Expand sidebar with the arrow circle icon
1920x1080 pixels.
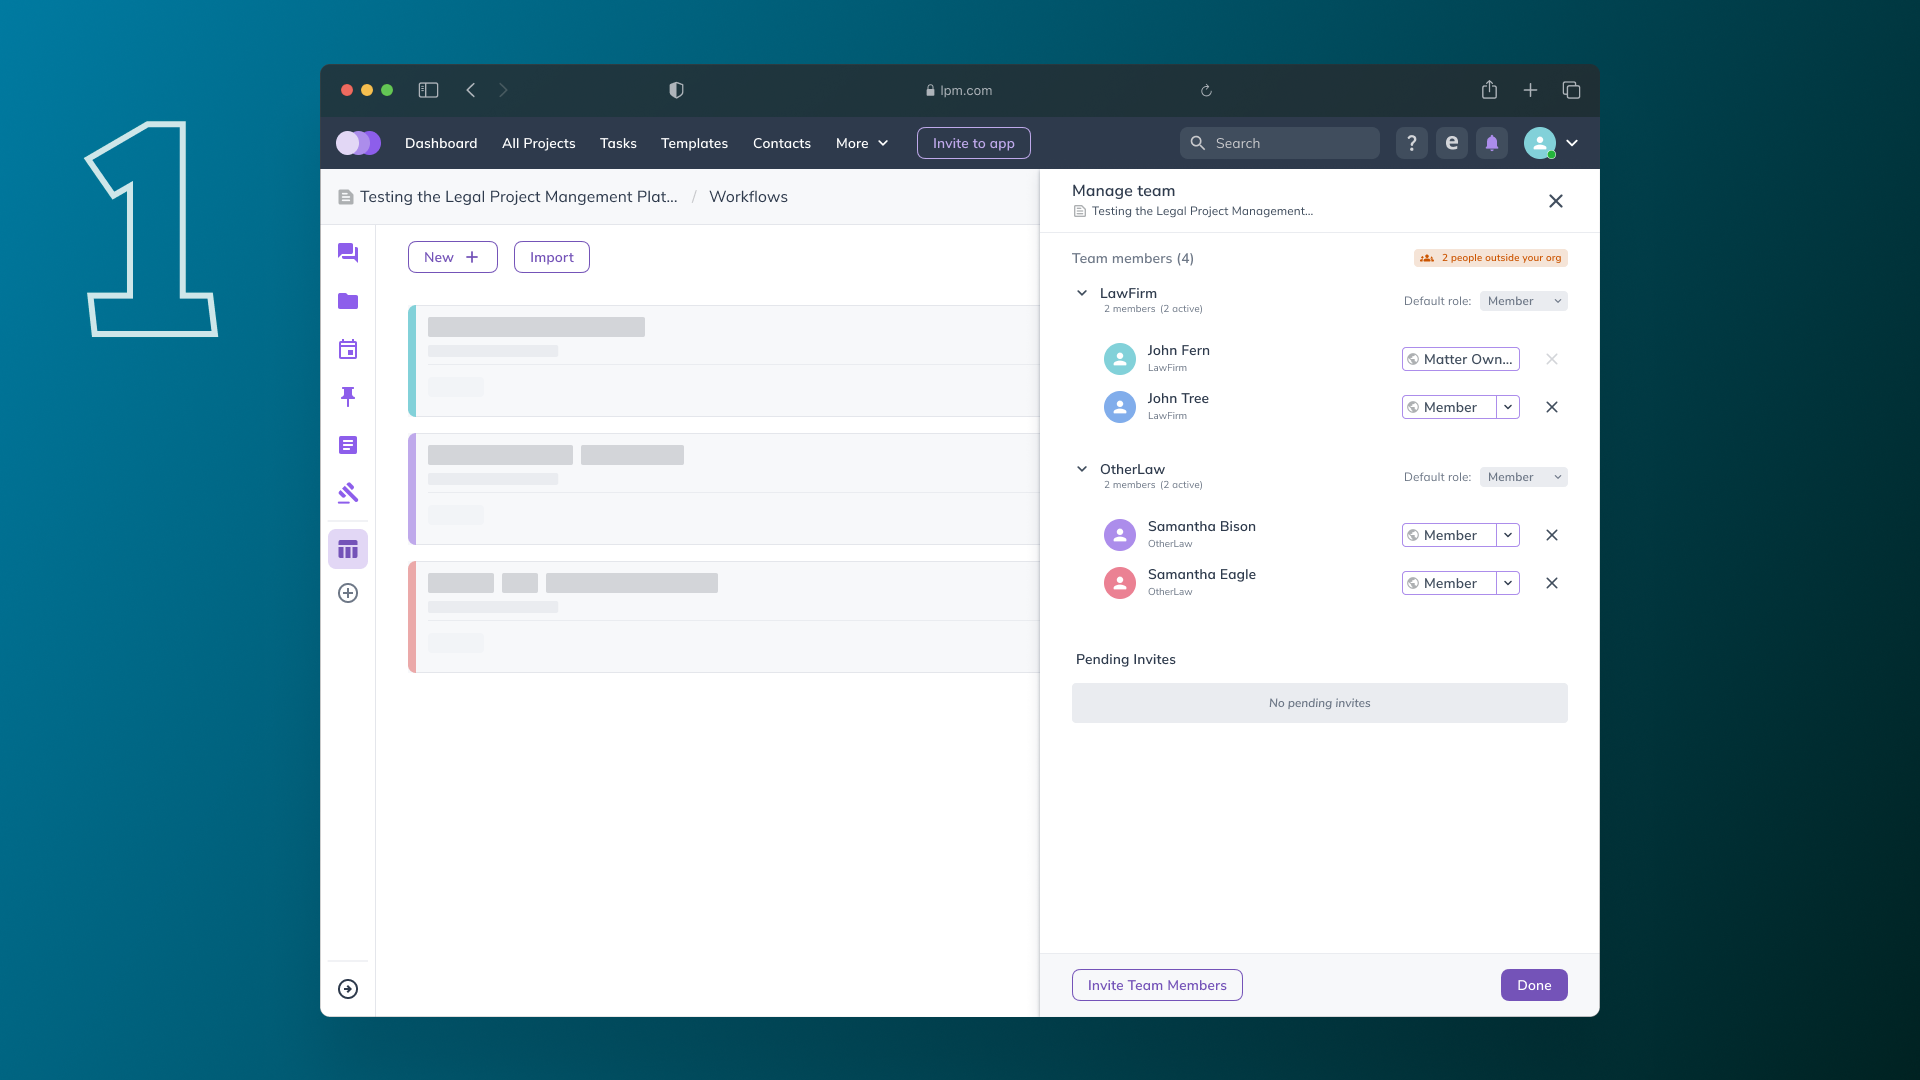pyautogui.click(x=348, y=989)
